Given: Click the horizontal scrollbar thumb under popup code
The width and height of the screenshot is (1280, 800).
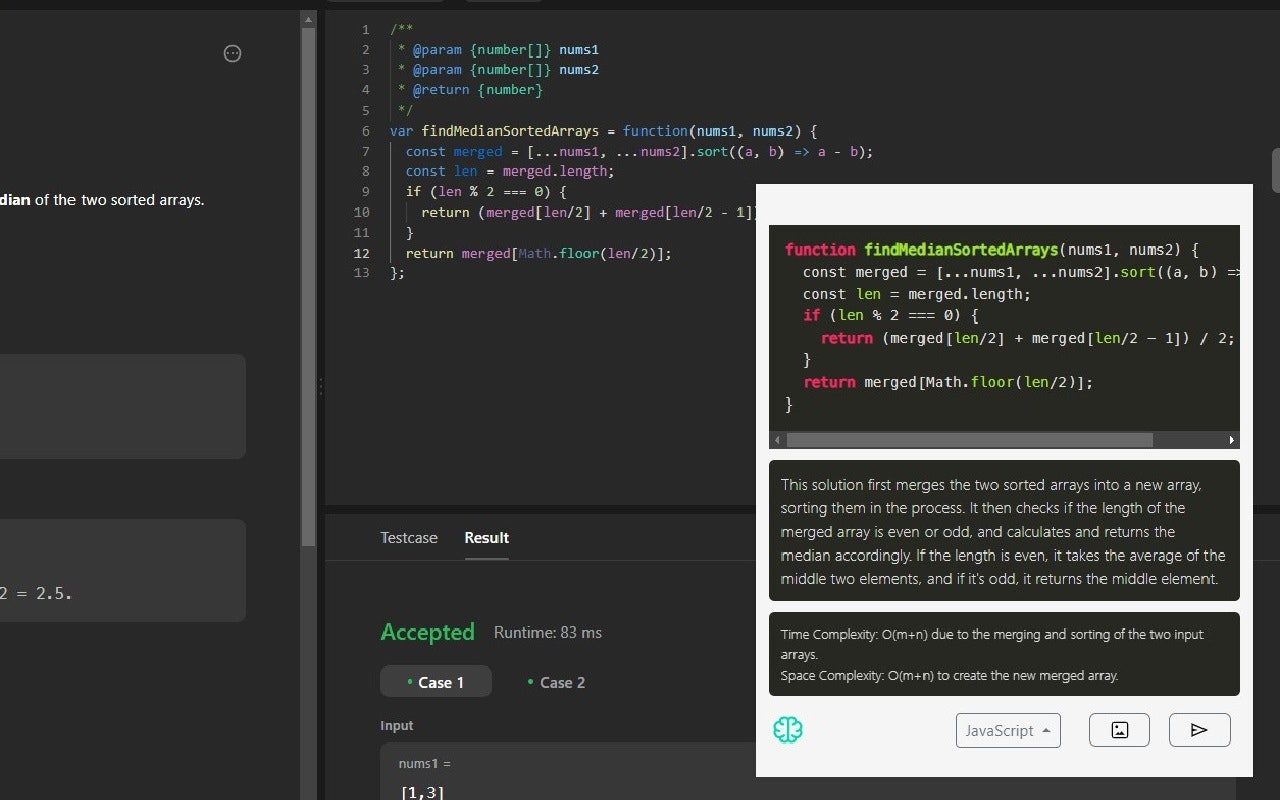Looking at the screenshot, I should click(x=969, y=440).
